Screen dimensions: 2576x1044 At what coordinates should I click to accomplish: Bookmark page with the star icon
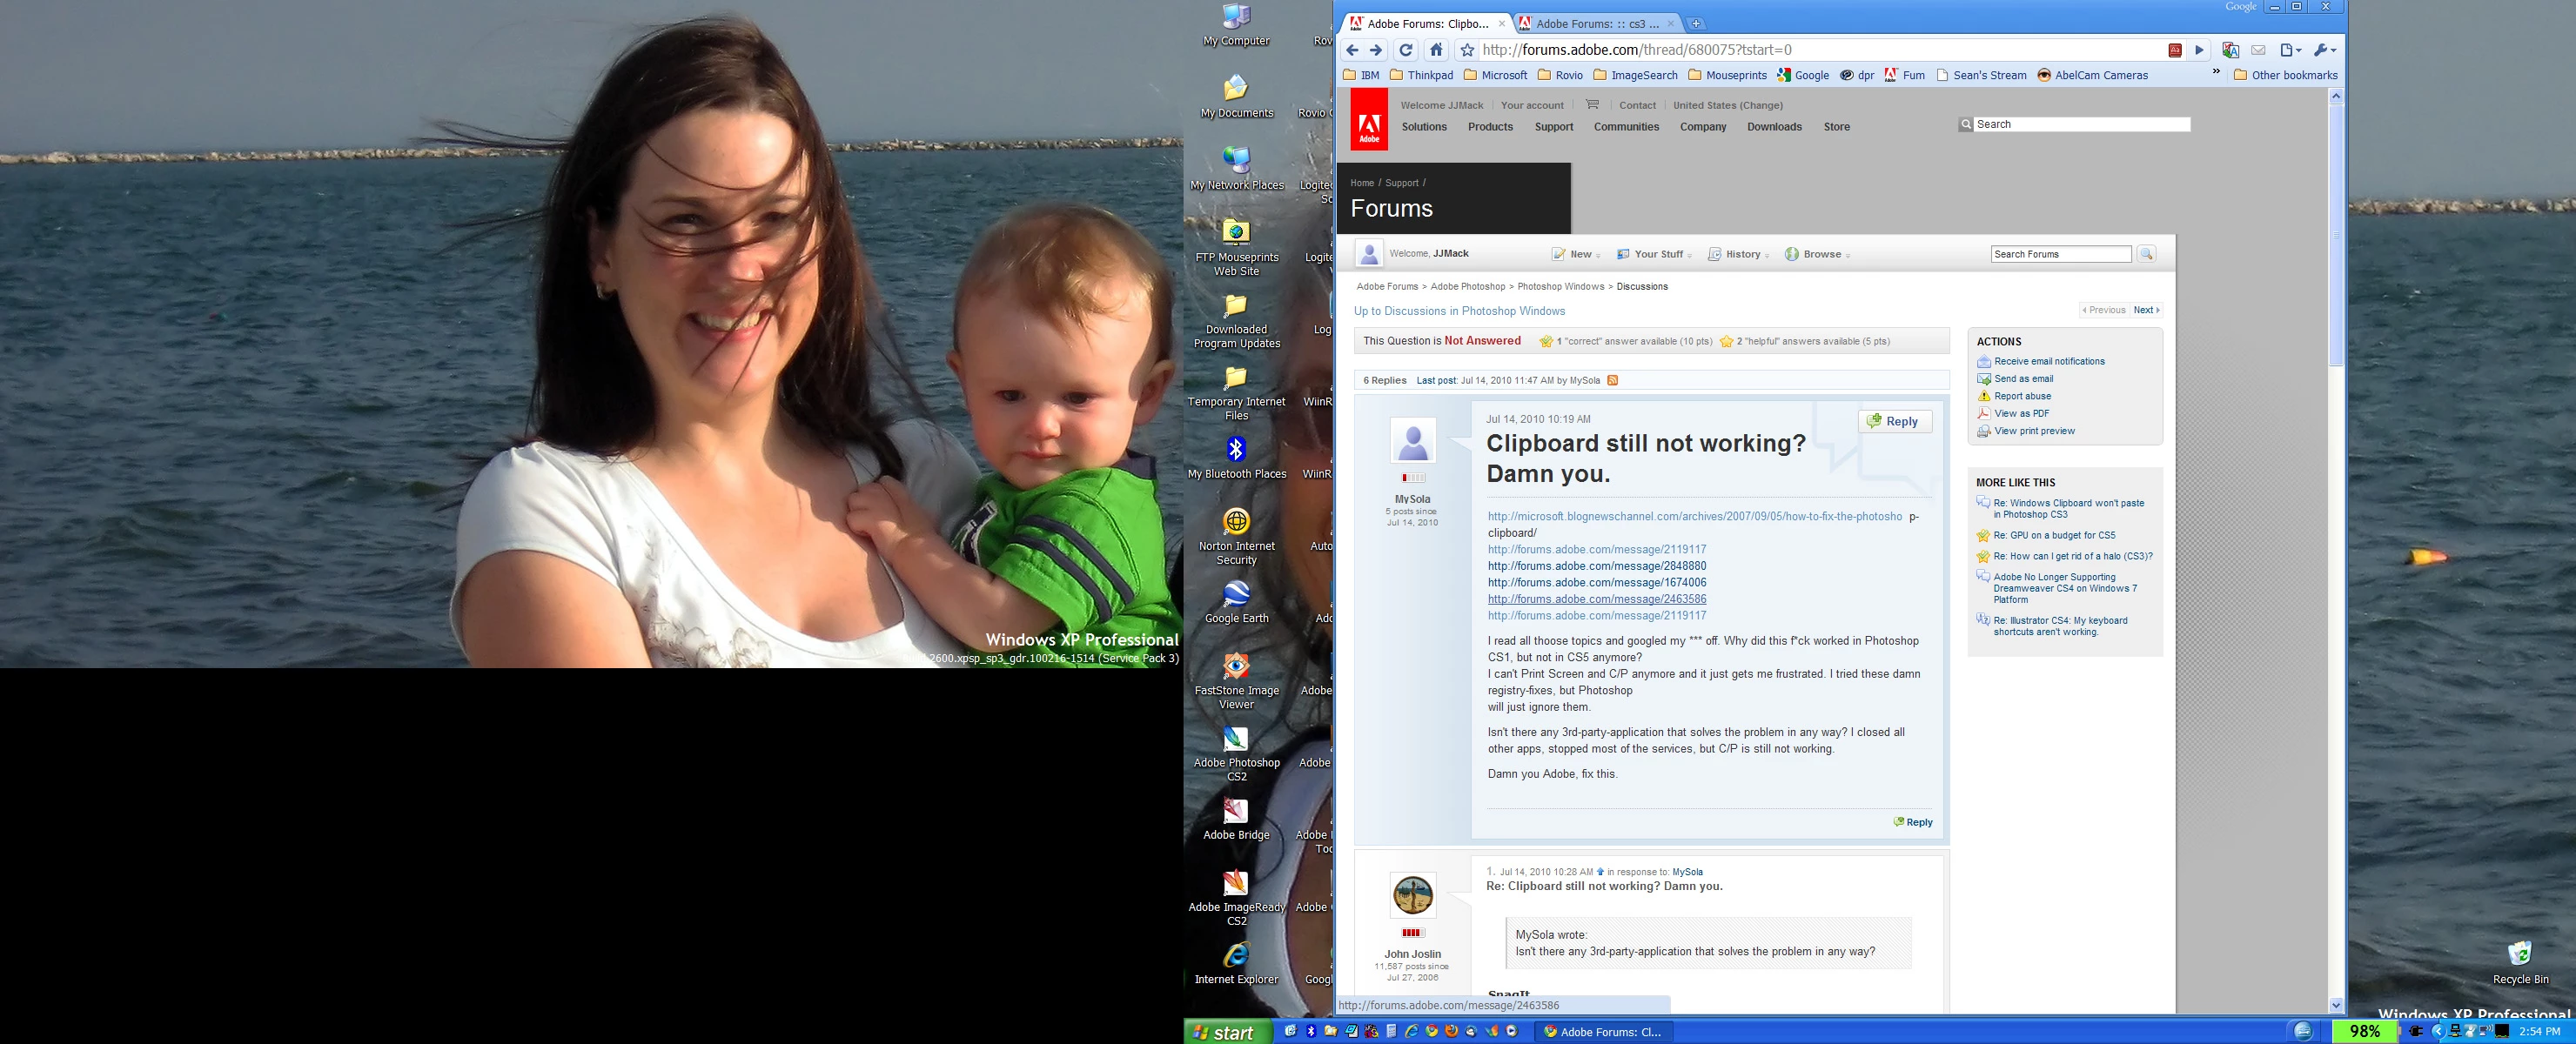1467,50
